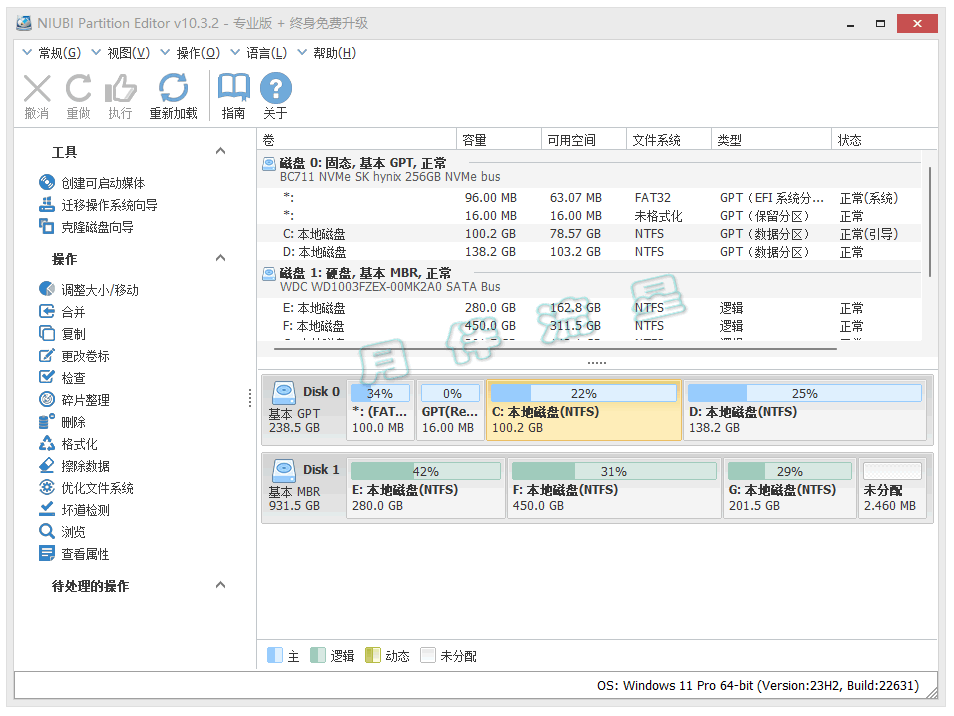Viewport: 954px width, 716px height.
Task: Click the Apply (执行) thumbs-up icon
Action: click(x=120, y=89)
